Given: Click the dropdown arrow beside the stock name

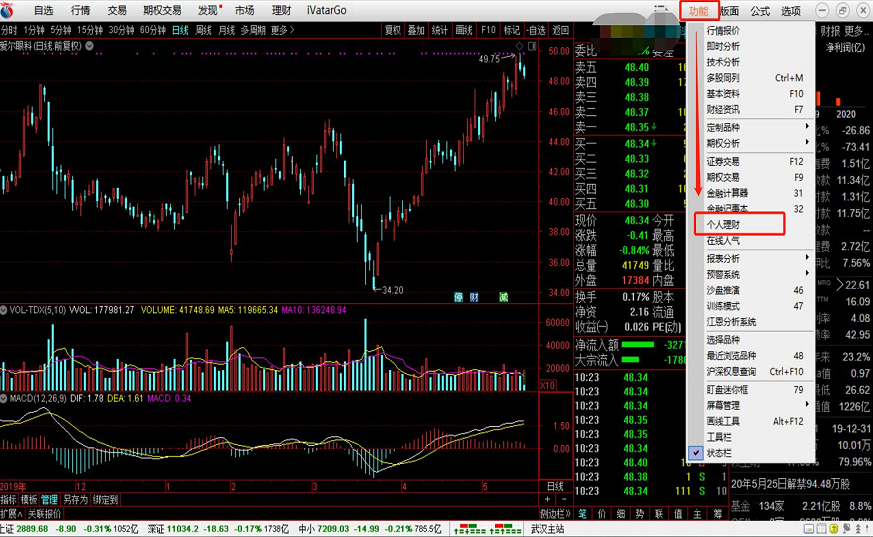Looking at the screenshot, I should point(90,46).
